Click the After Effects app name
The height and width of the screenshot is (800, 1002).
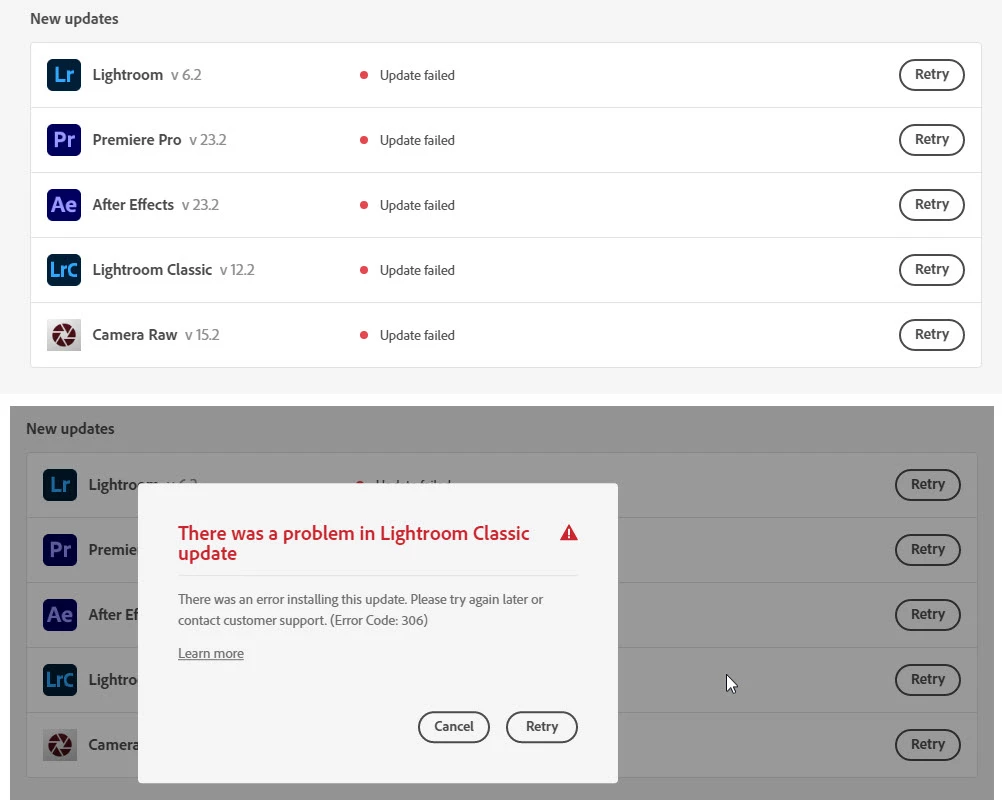point(133,205)
